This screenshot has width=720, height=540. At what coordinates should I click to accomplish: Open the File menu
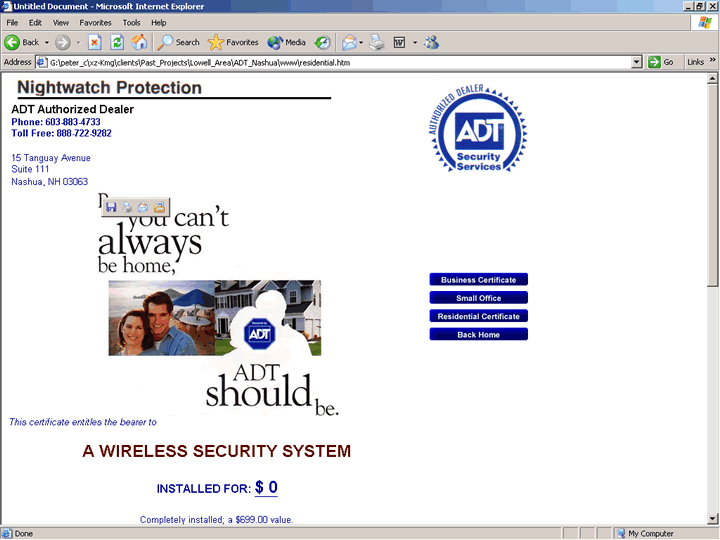12,22
